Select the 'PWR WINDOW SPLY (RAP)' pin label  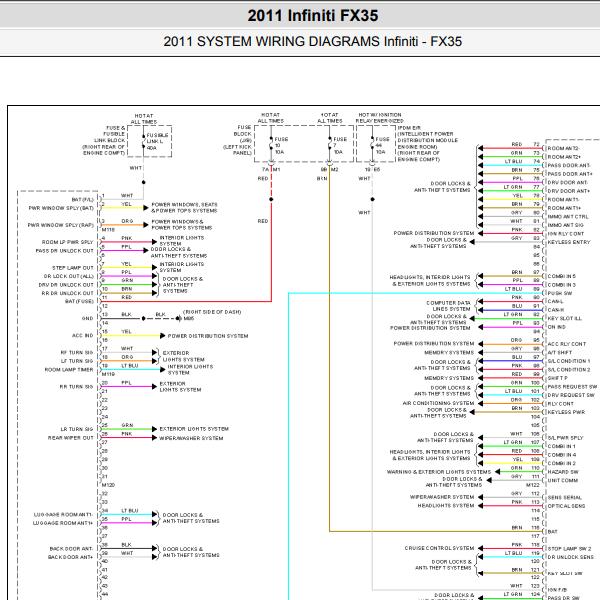(x=61, y=225)
